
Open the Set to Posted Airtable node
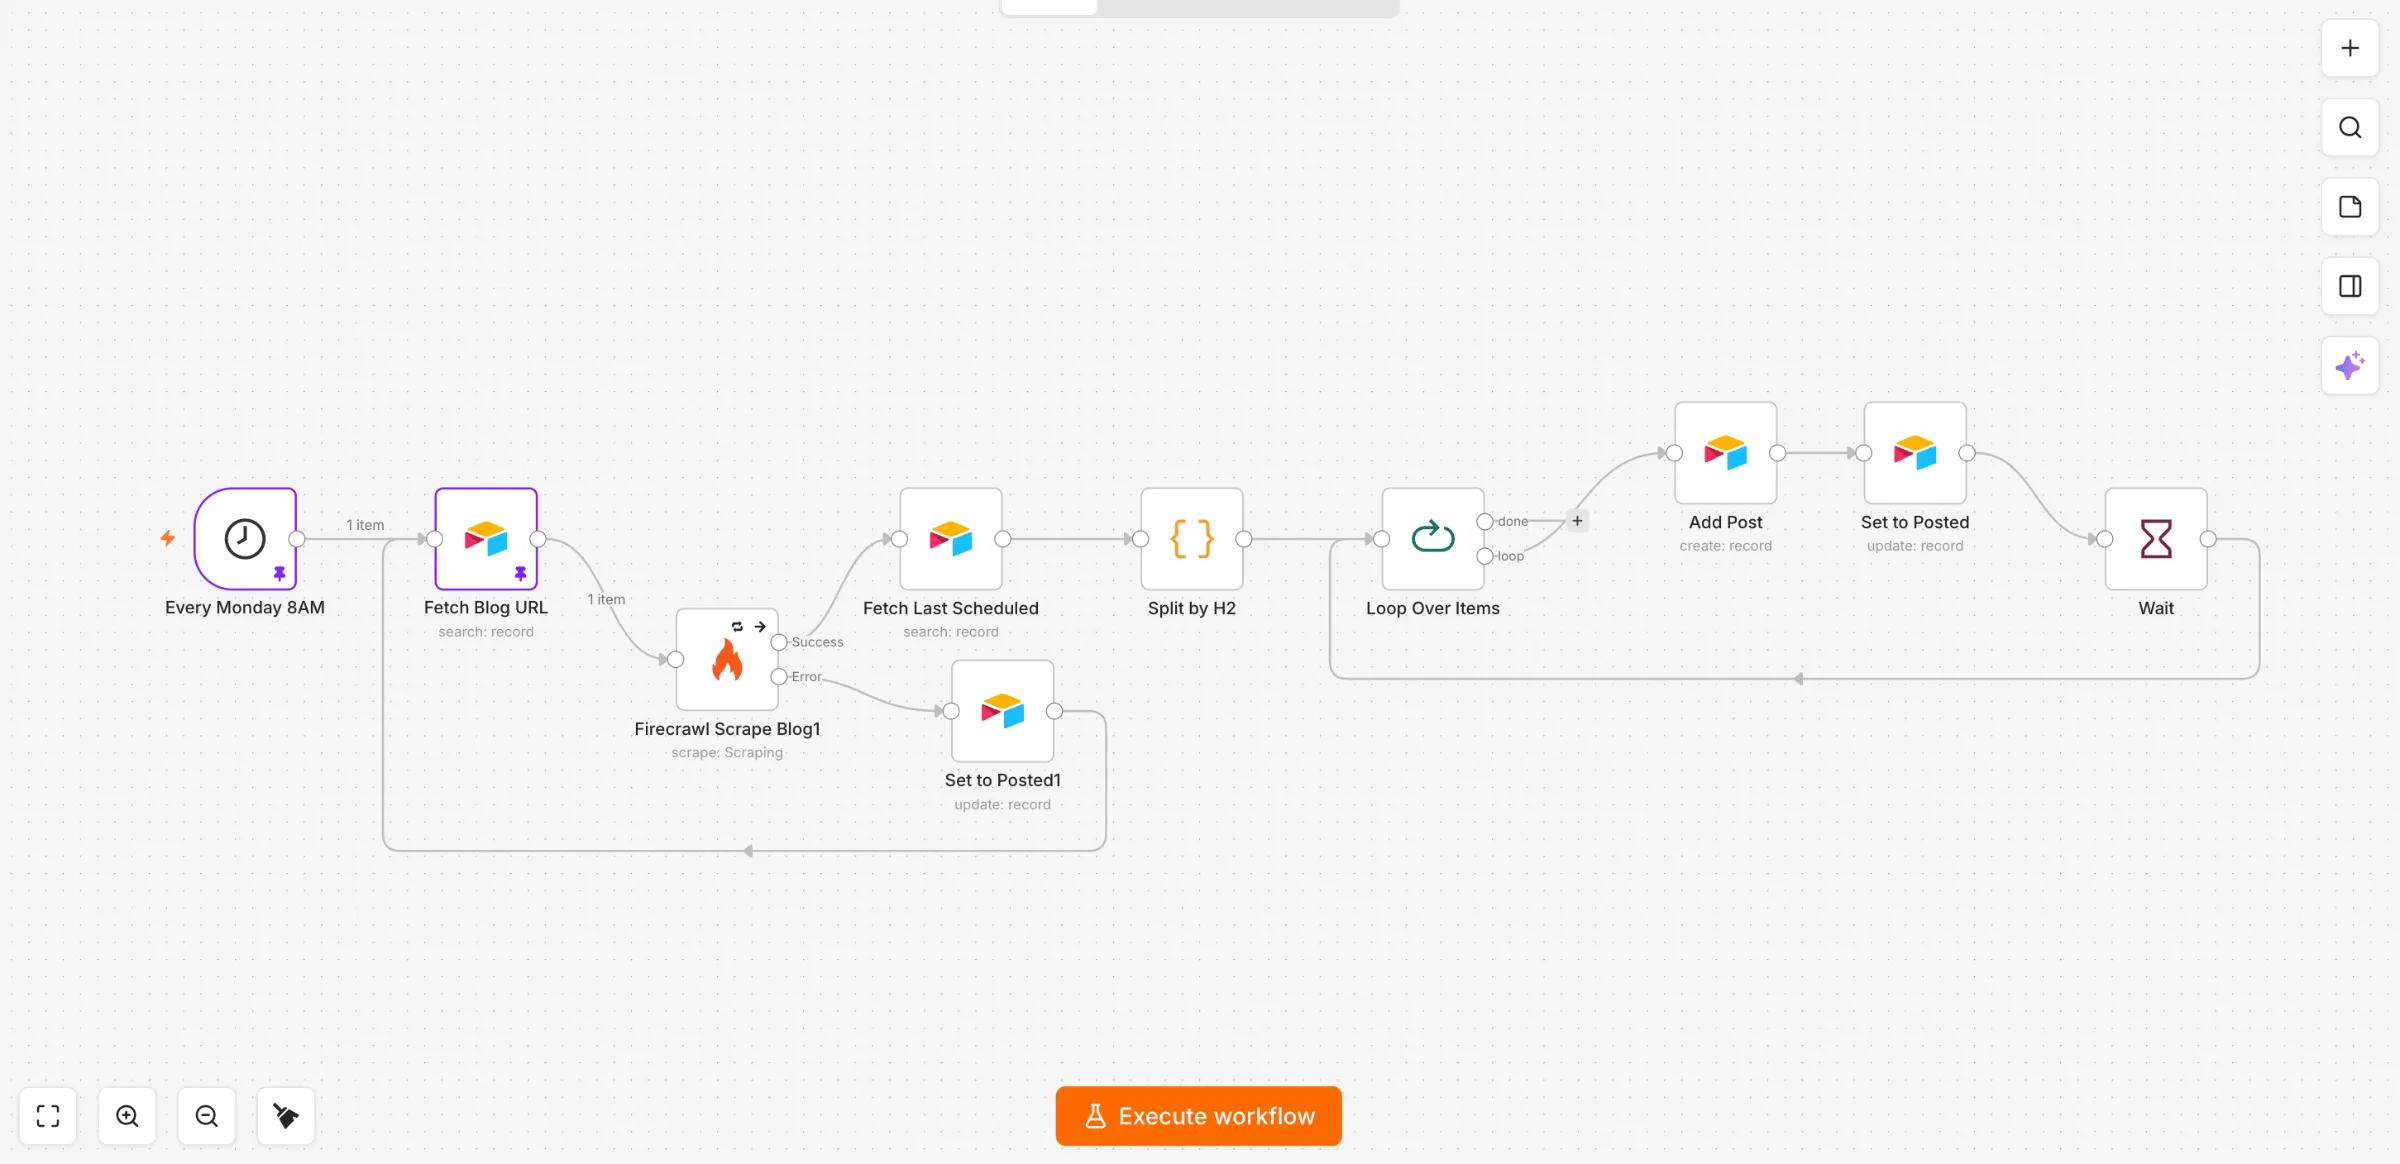(1915, 453)
